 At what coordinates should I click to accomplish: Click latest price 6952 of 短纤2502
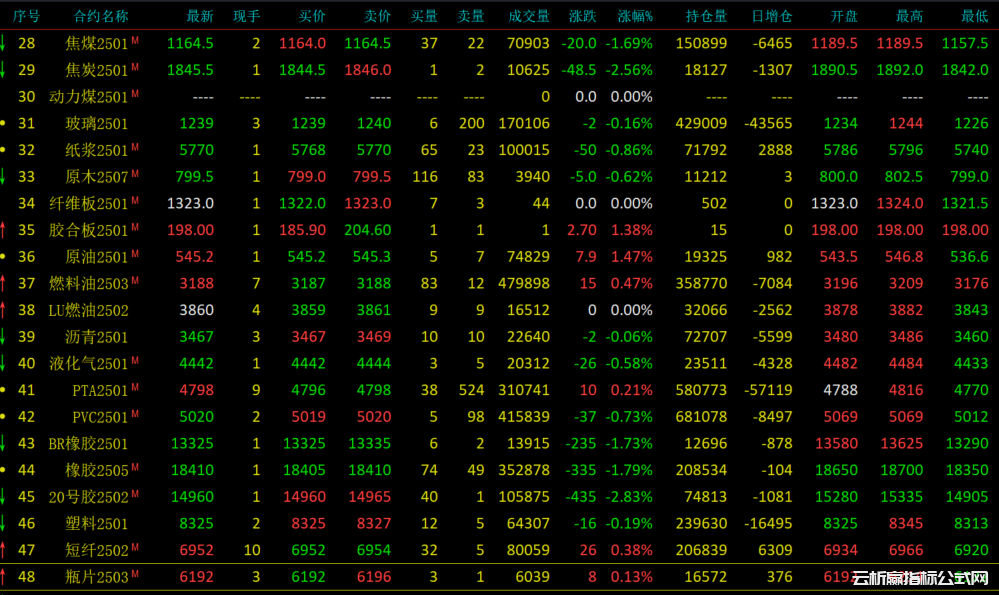(196, 550)
